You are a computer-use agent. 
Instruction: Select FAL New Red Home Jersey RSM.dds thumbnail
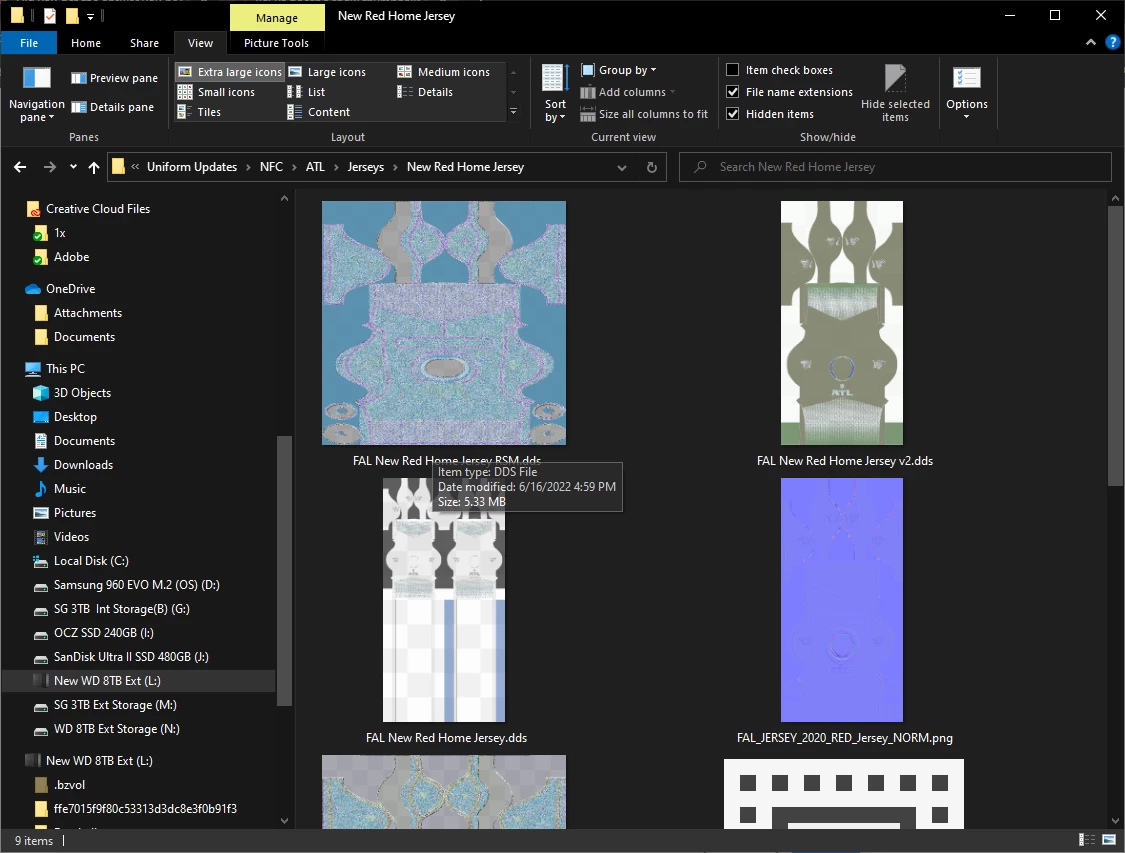[x=443, y=323]
